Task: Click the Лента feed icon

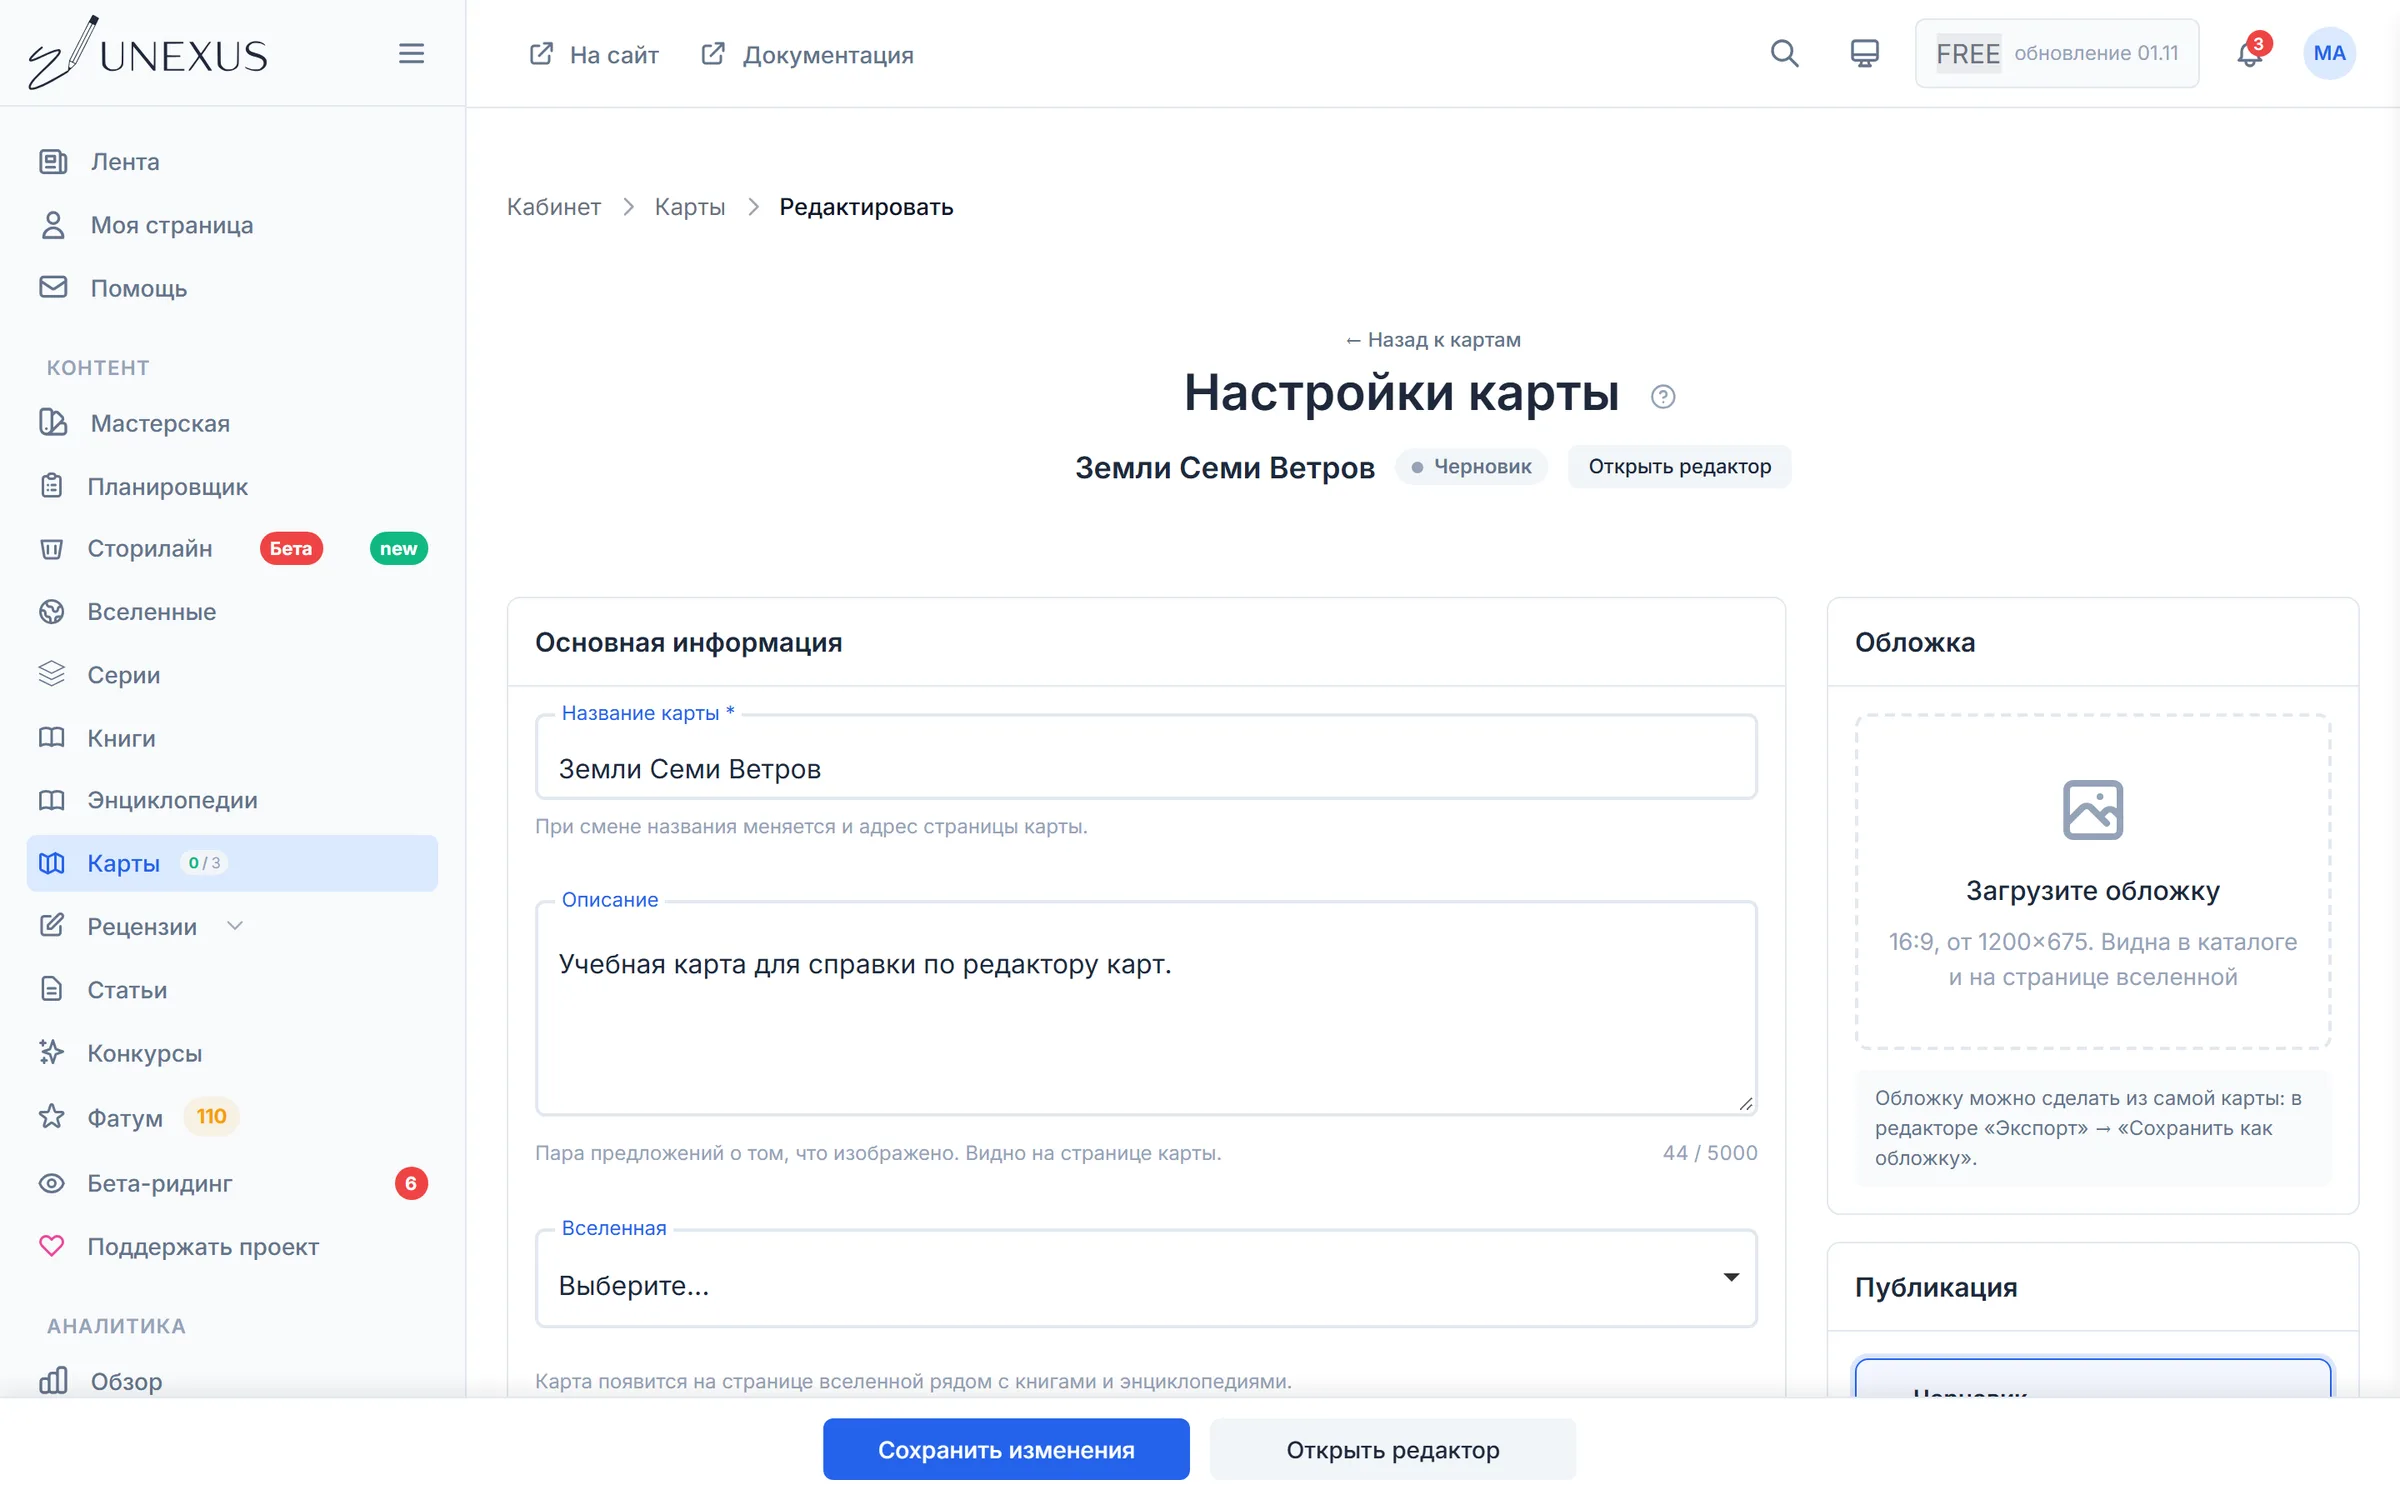Action: coord(53,161)
